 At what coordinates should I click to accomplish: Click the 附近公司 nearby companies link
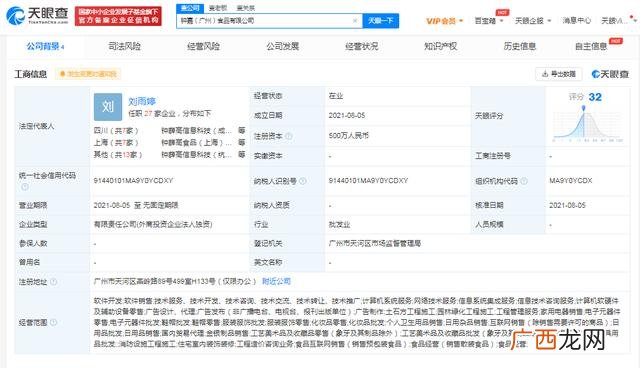[276, 282]
